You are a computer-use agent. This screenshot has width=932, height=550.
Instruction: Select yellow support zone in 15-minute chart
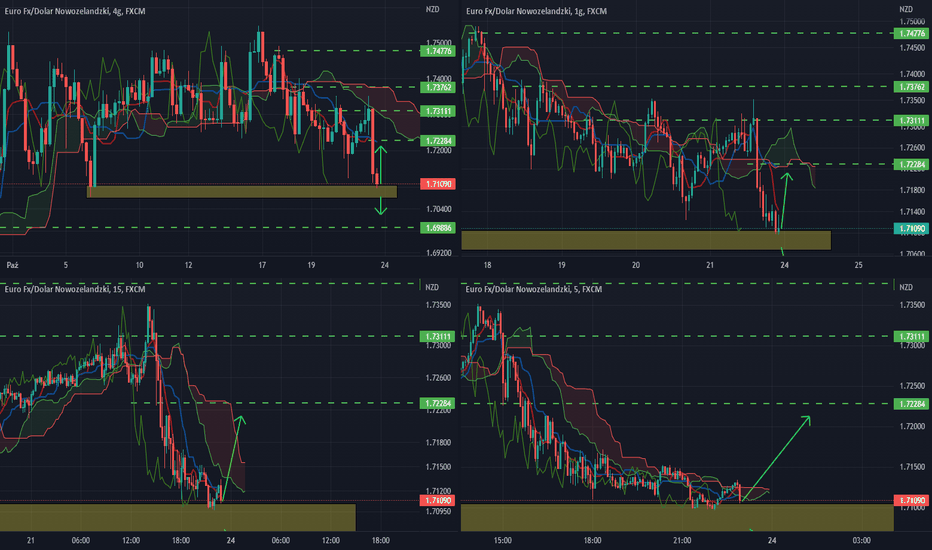(178, 517)
